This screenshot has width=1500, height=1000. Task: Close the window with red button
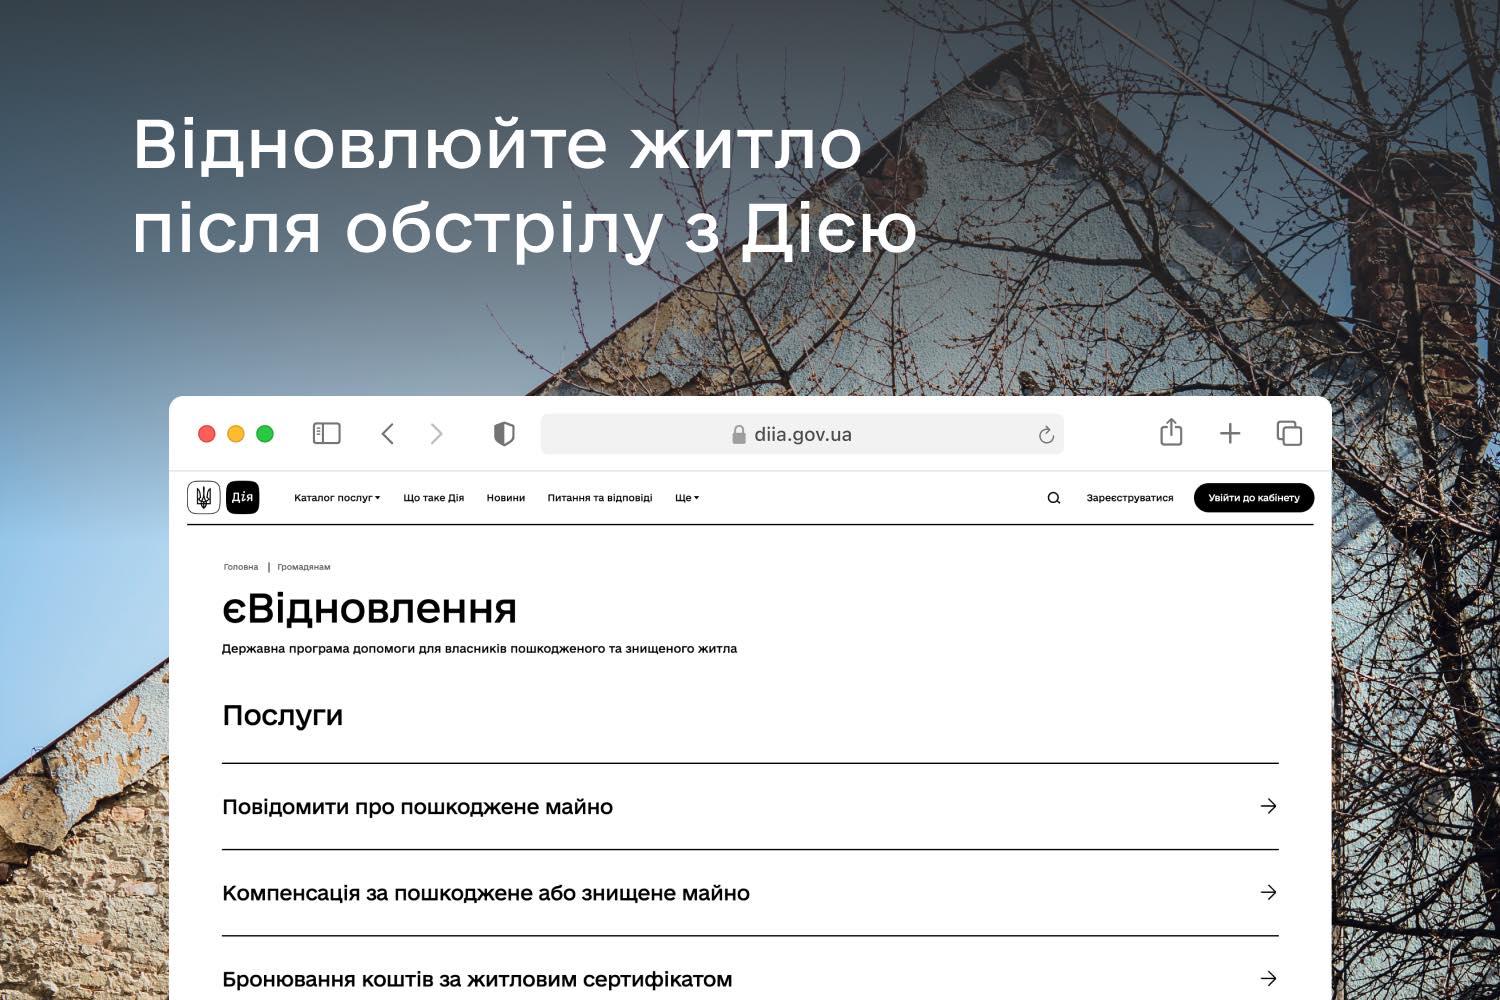tap(207, 433)
